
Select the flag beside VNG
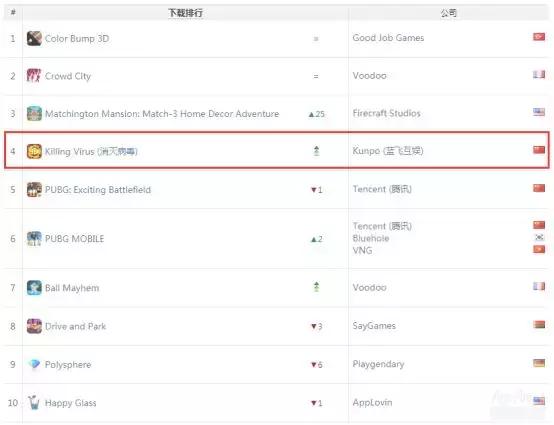click(x=539, y=249)
